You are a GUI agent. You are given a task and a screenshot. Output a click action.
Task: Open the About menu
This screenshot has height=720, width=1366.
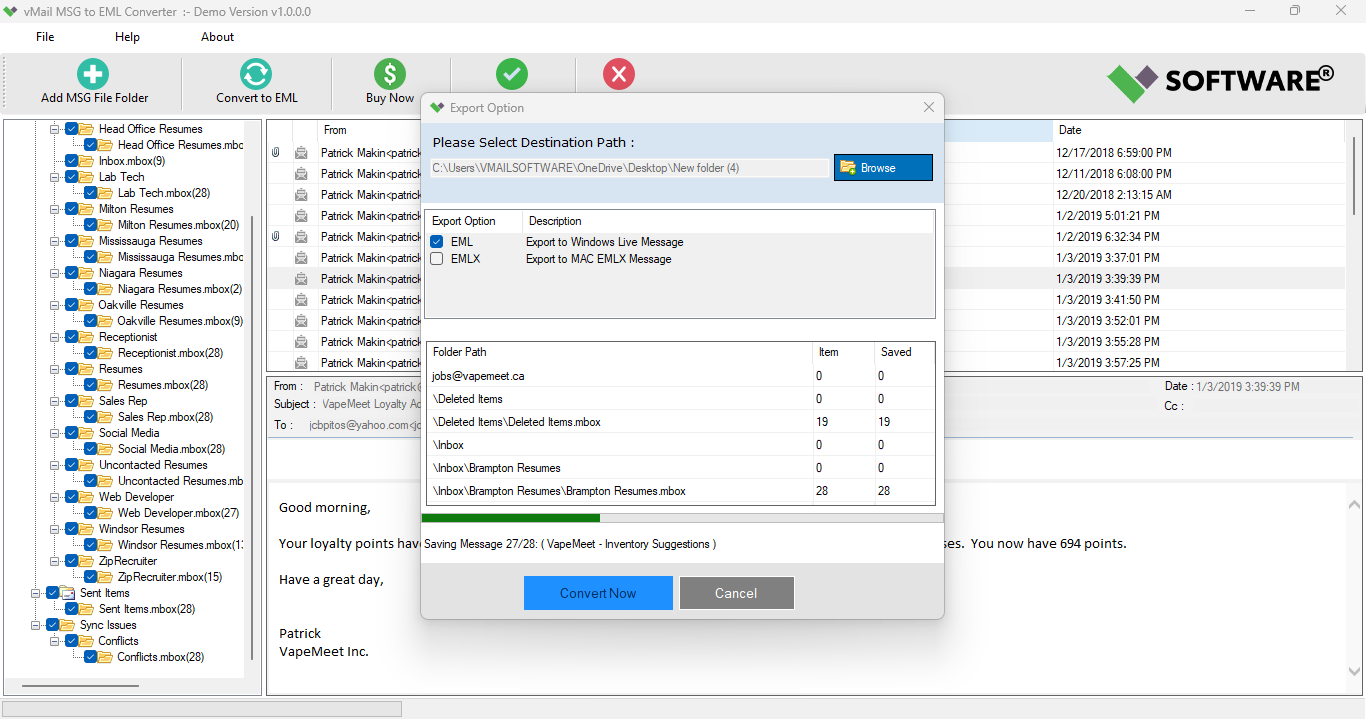[217, 36]
